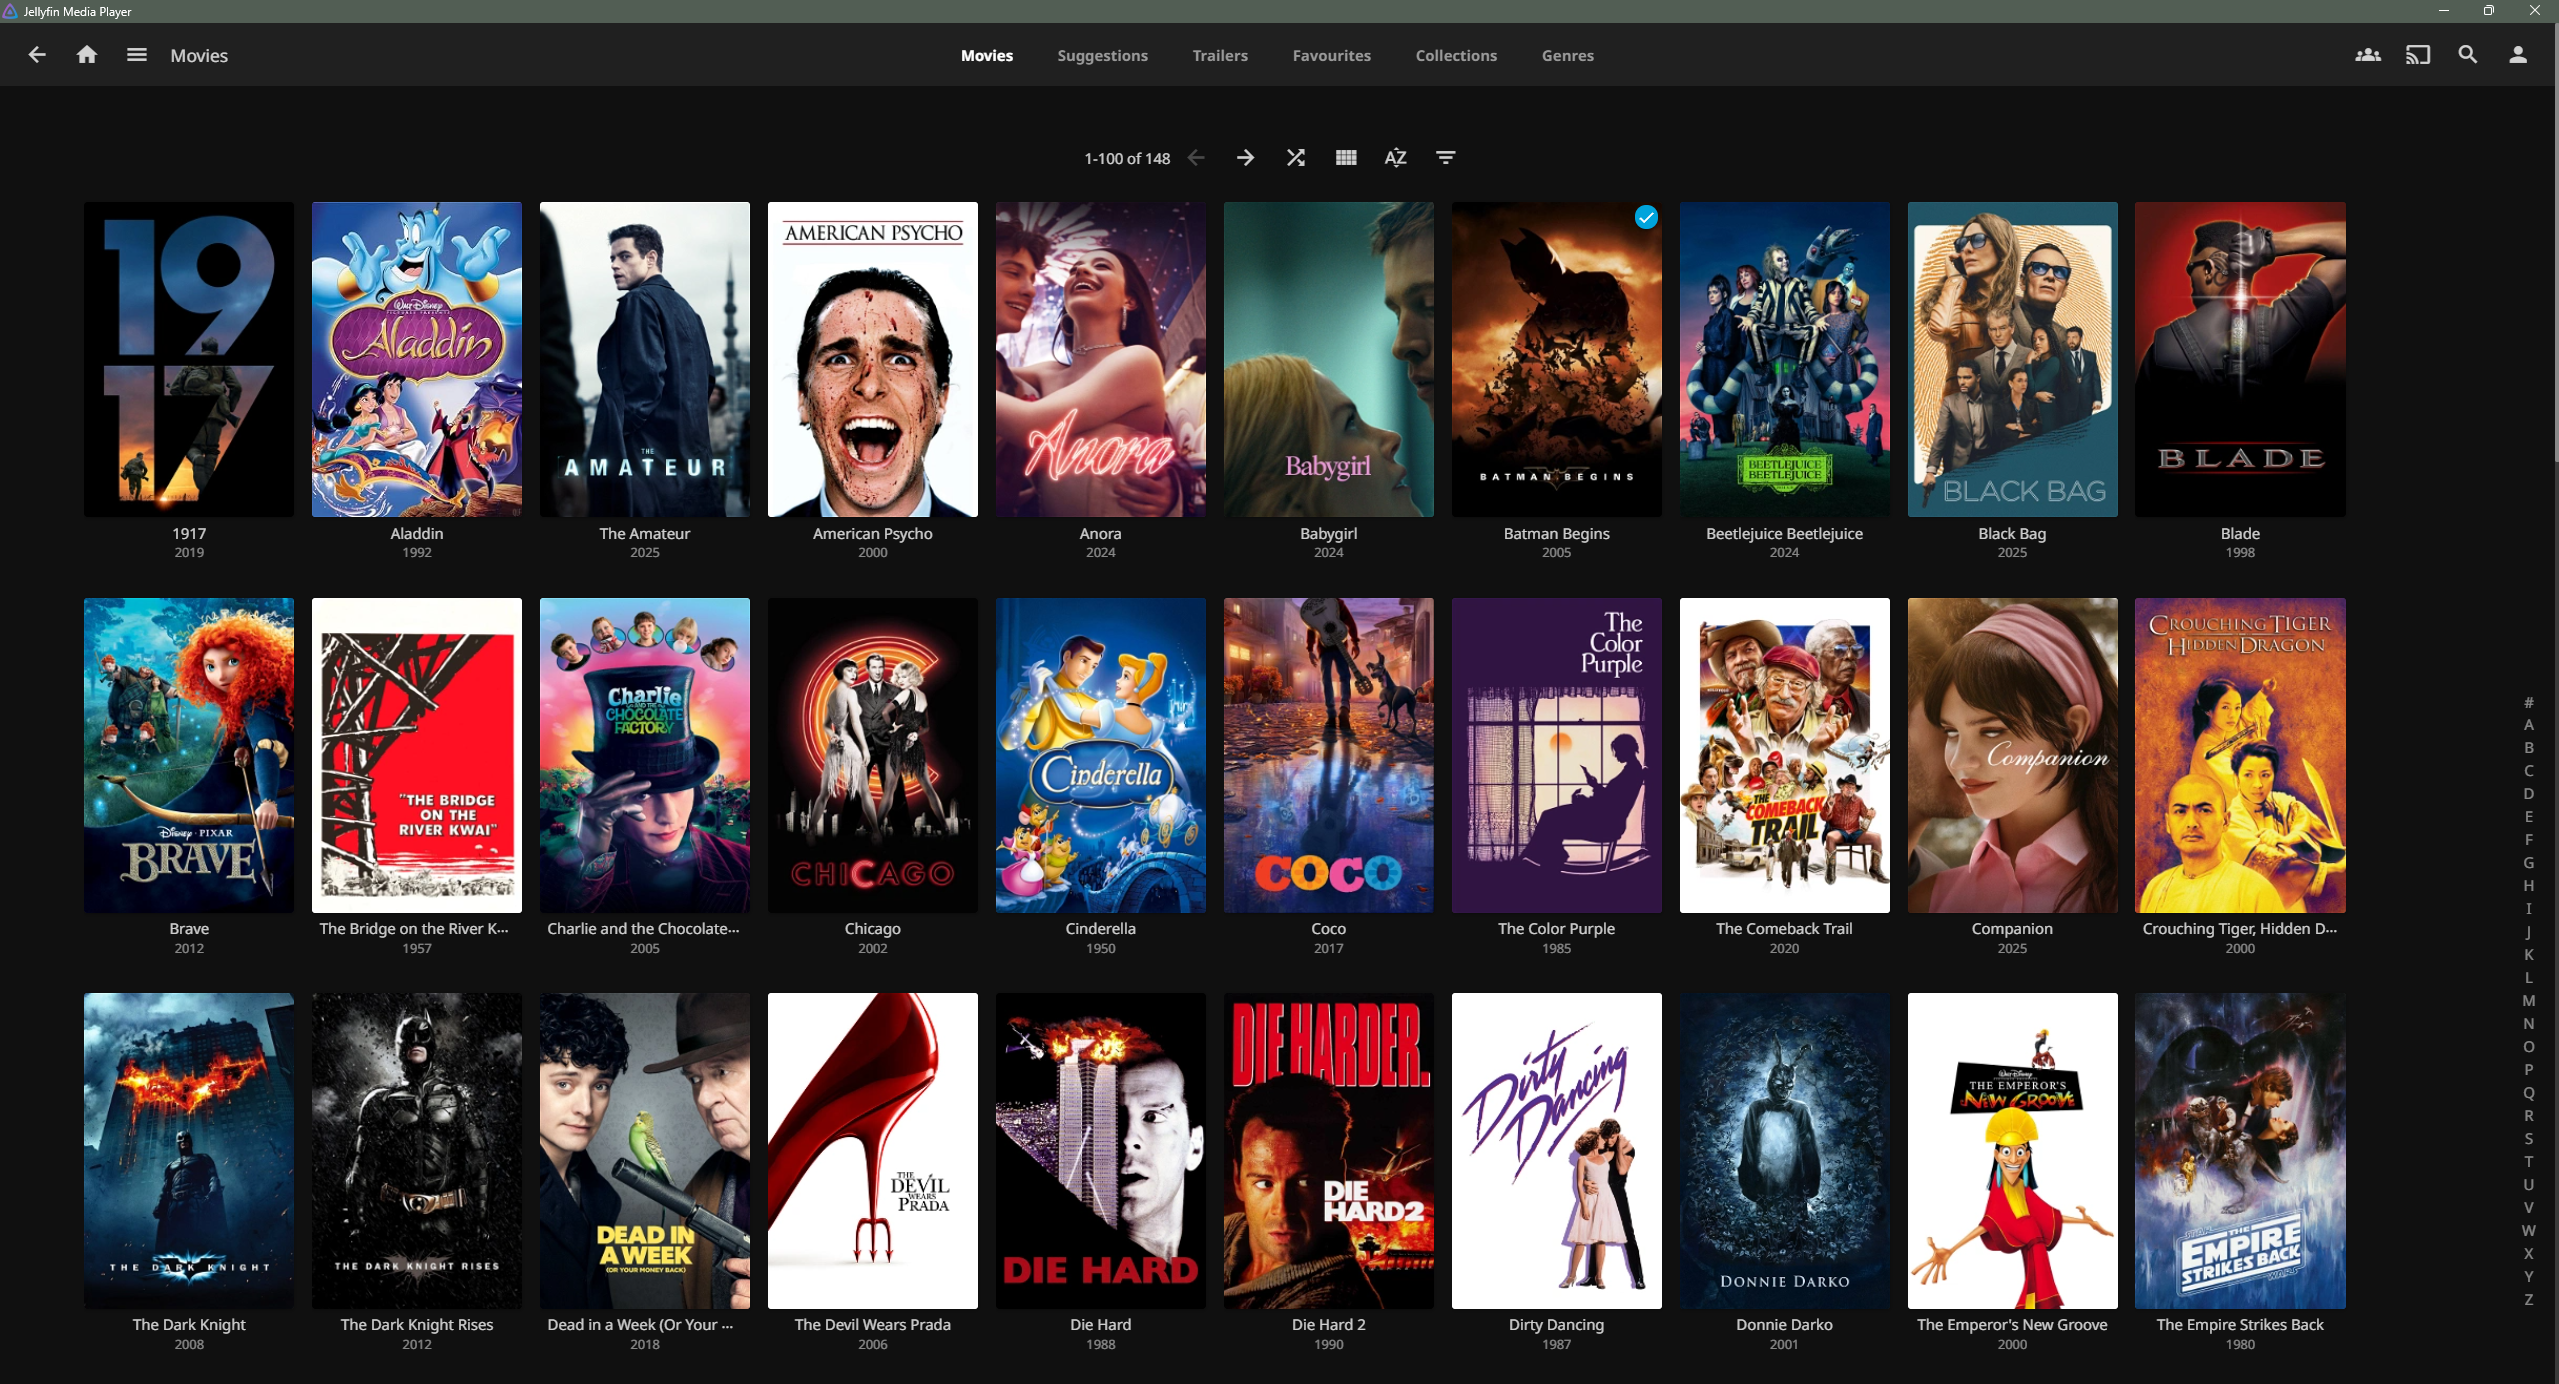Open the Brave poster
This screenshot has height=1384, width=2559.
(189, 755)
